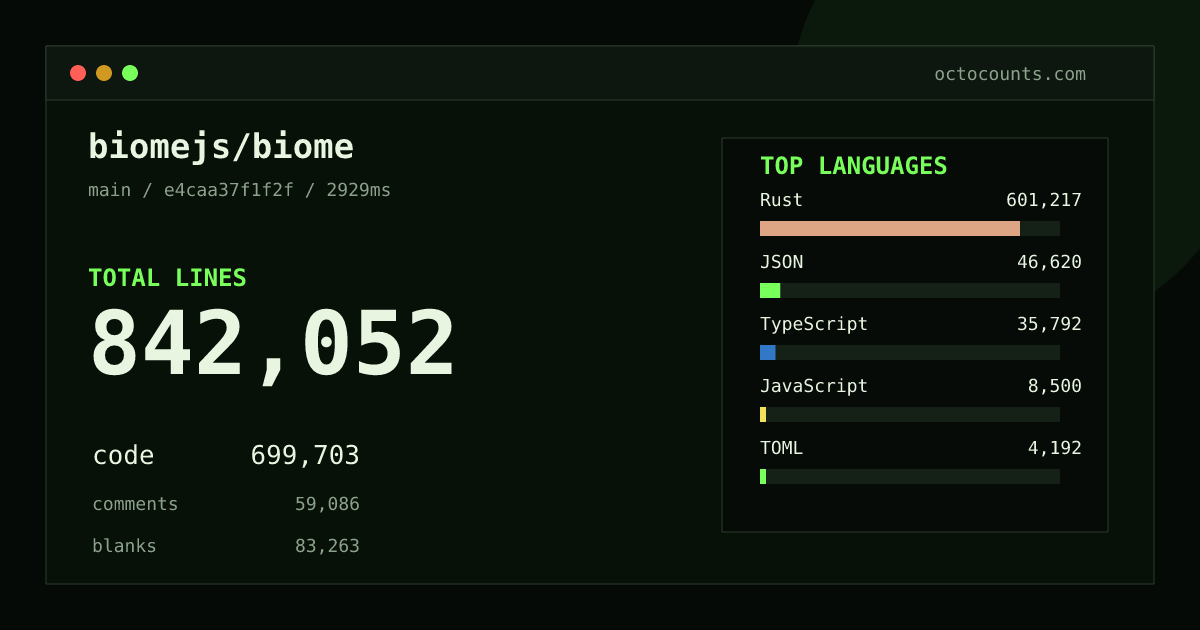The height and width of the screenshot is (630, 1200).
Task: Click the yellow window dot
Action: point(104,73)
